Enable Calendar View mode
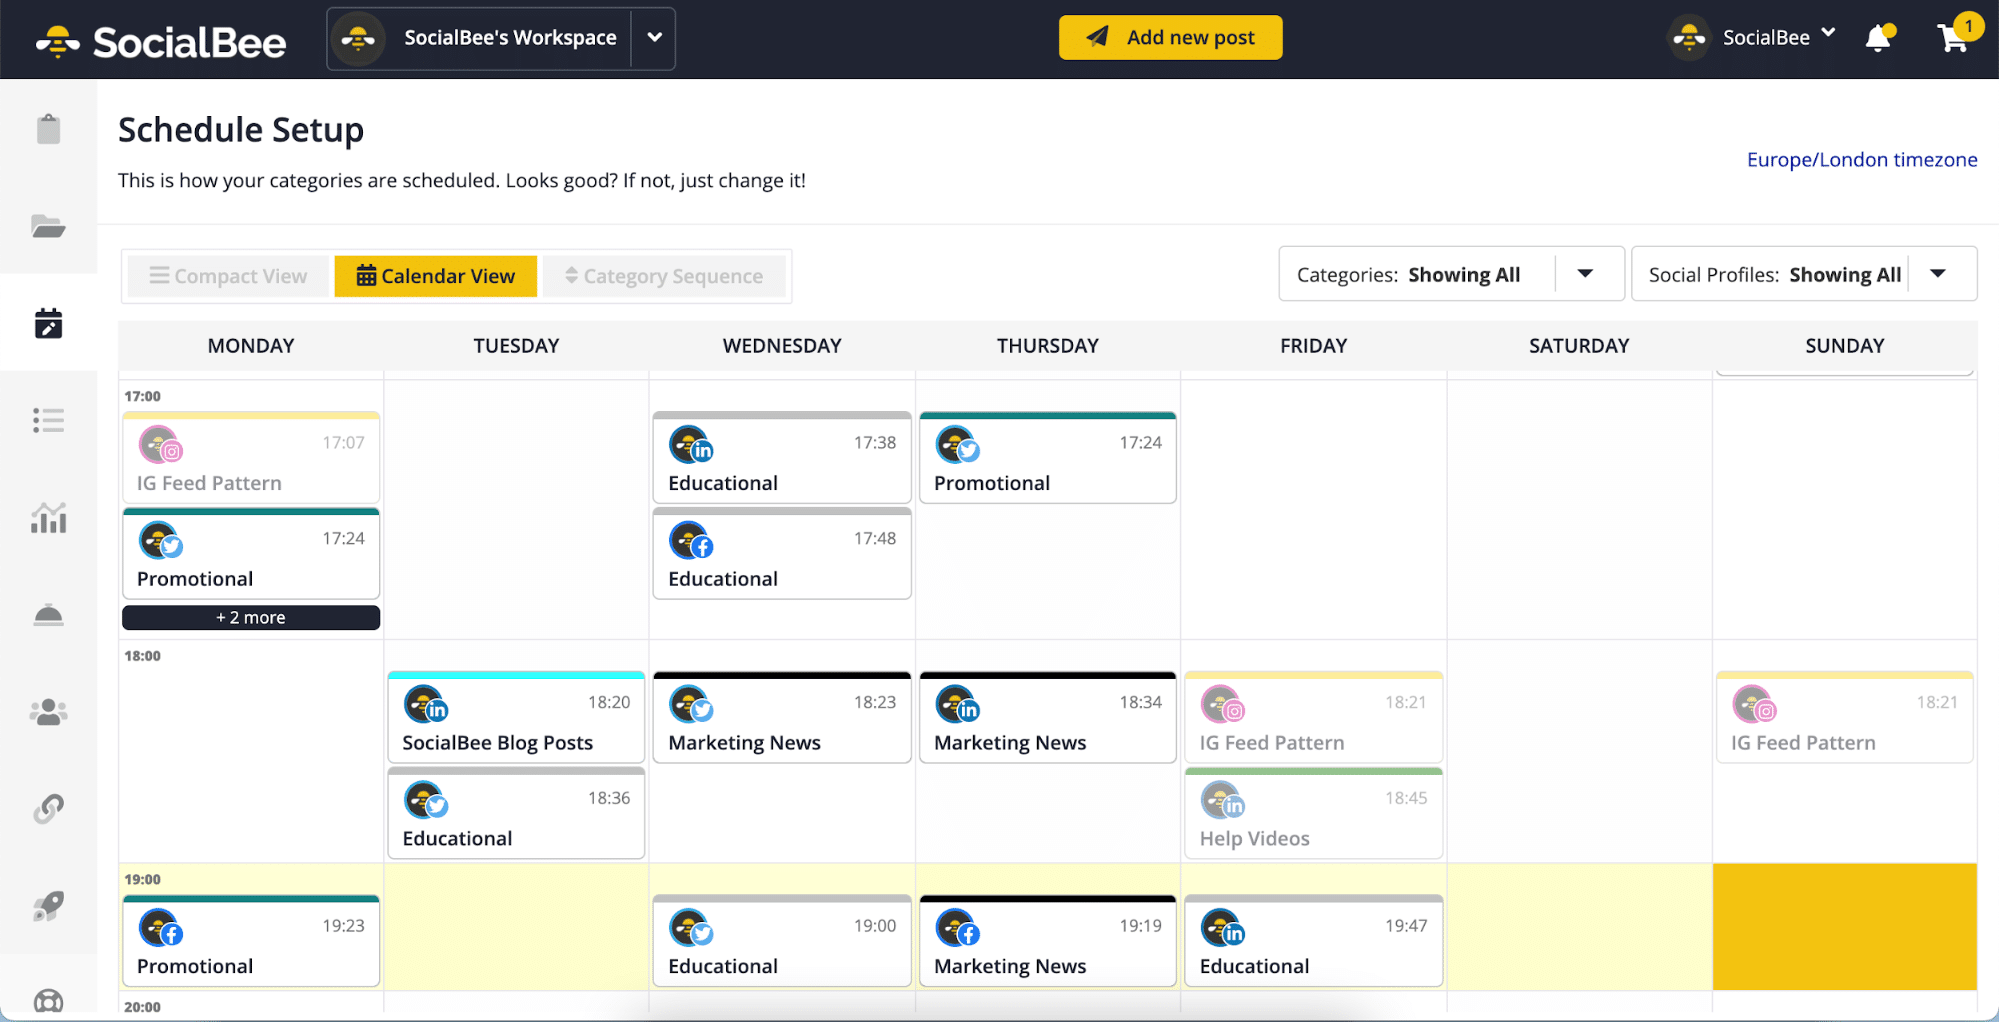Image resolution: width=1999 pixels, height=1022 pixels. (435, 275)
